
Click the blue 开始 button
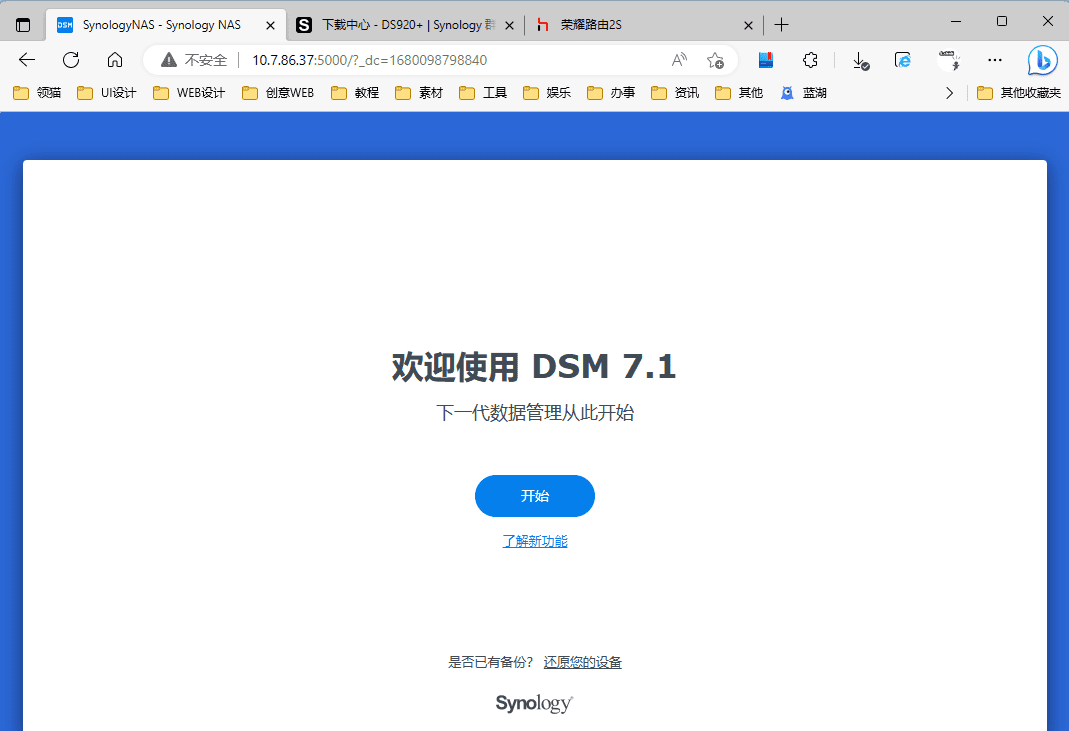534,496
